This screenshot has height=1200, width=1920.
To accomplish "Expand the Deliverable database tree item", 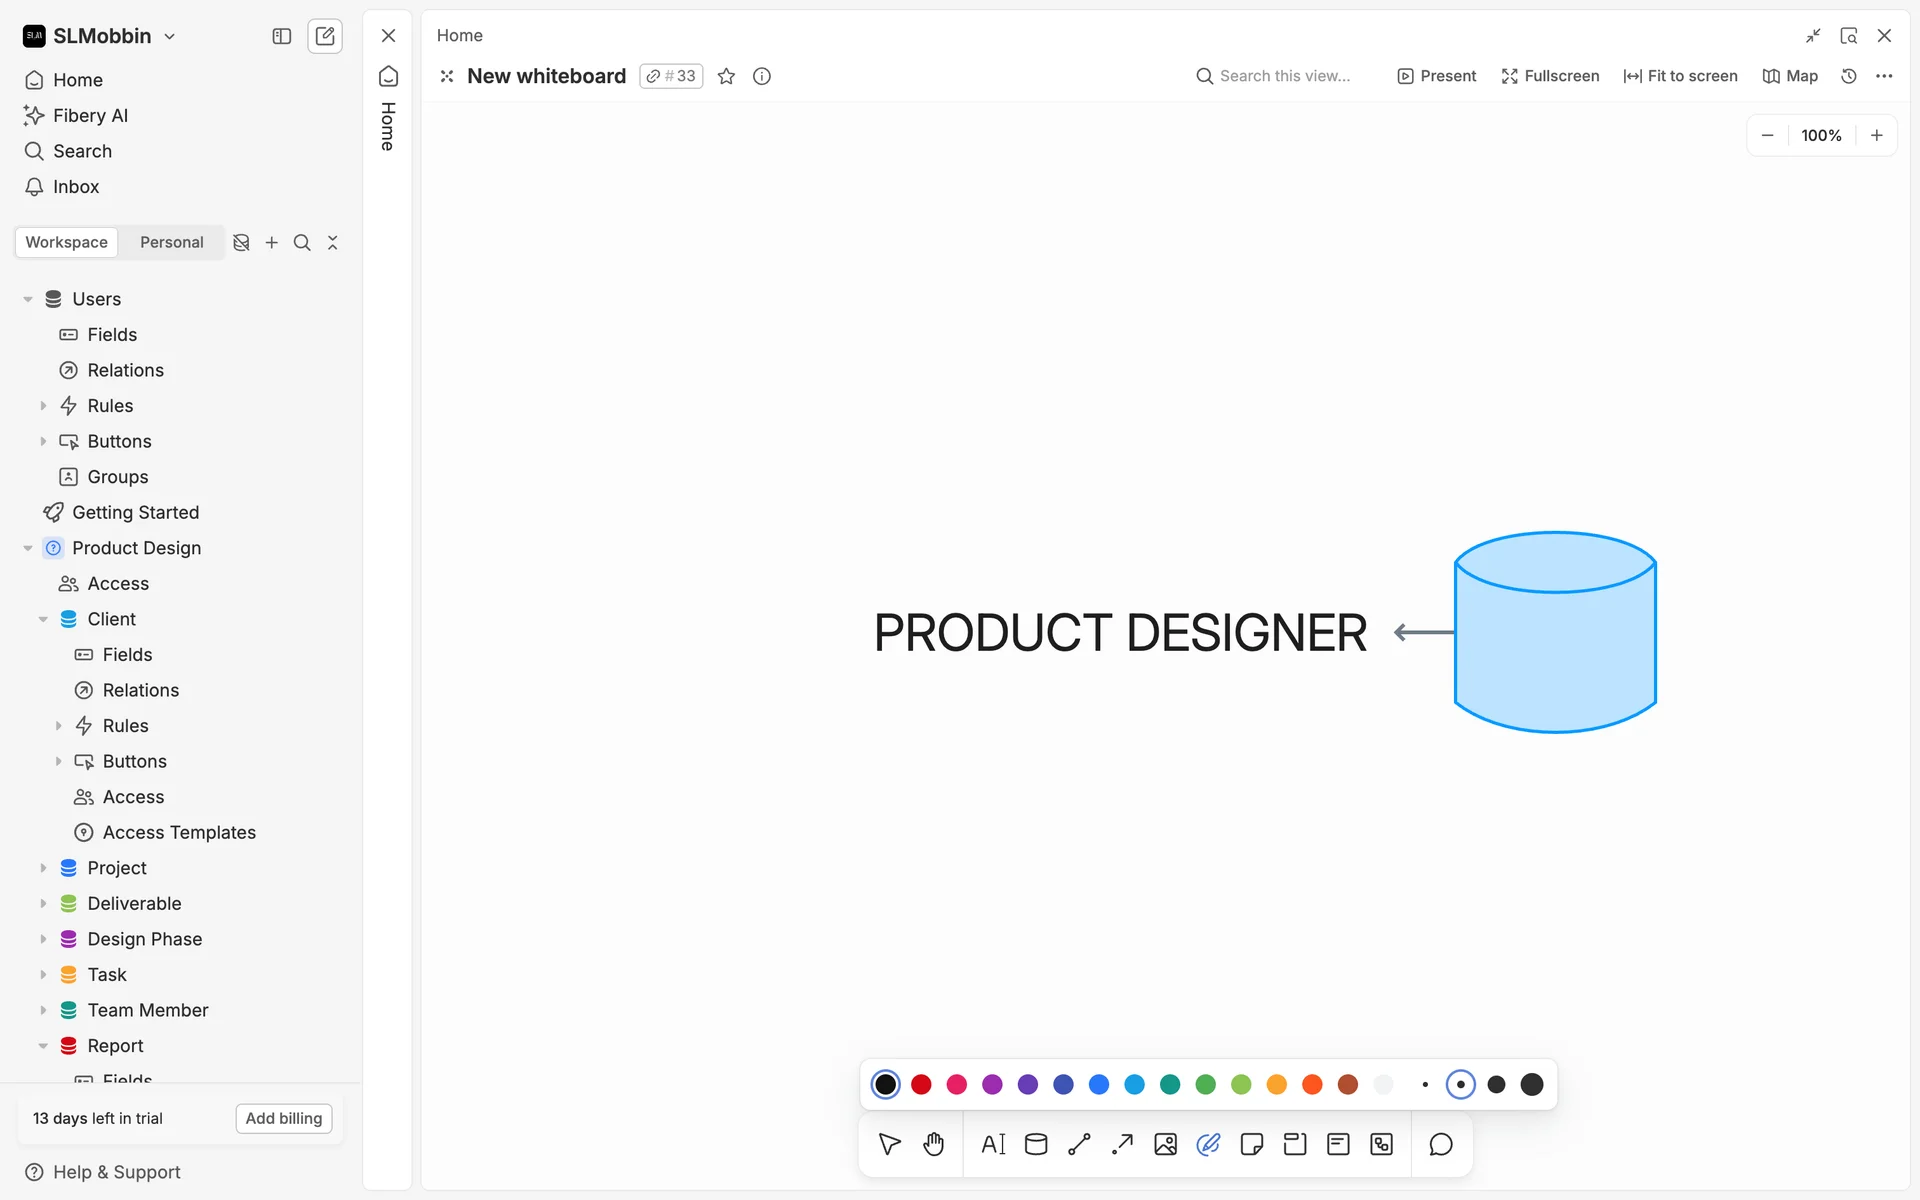I will 43,903.
